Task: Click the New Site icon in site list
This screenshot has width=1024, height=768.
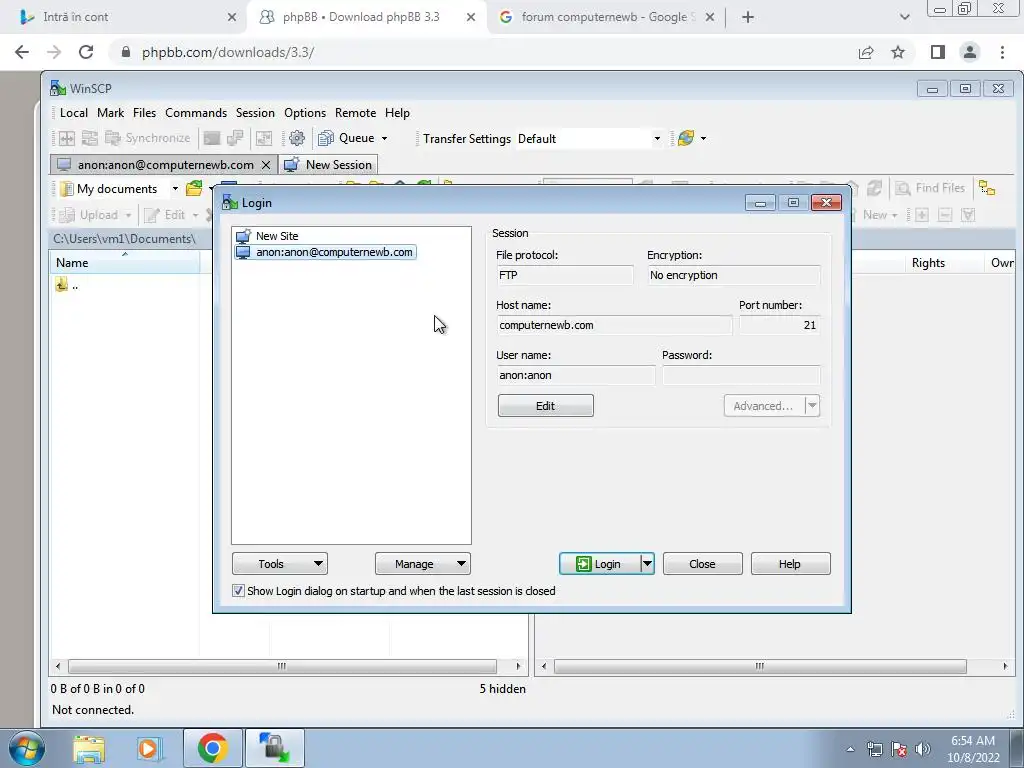Action: (x=243, y=236)
